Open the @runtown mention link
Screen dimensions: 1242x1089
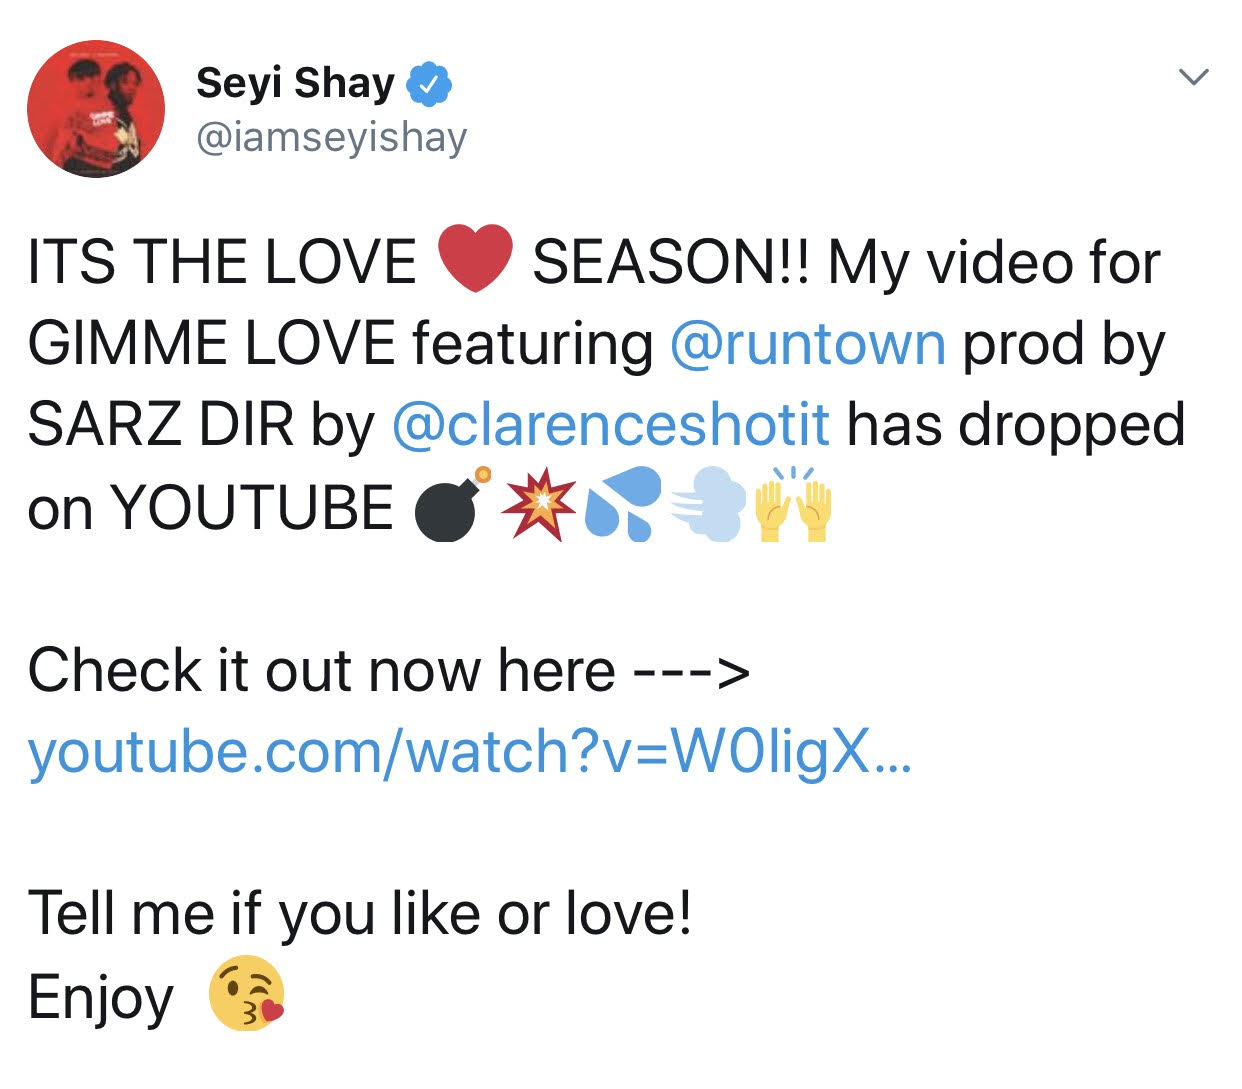click(808, 344)
